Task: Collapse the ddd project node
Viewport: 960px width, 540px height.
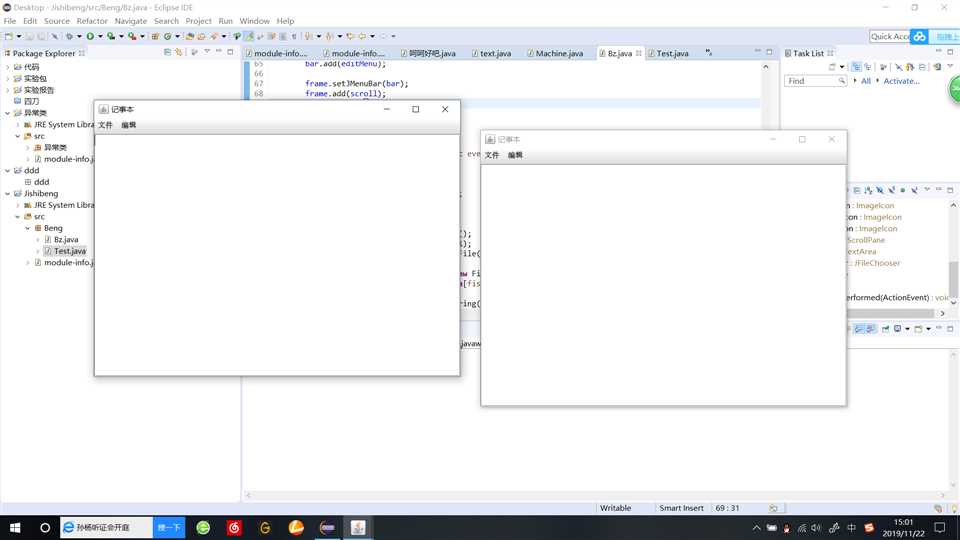Action: 7,170
